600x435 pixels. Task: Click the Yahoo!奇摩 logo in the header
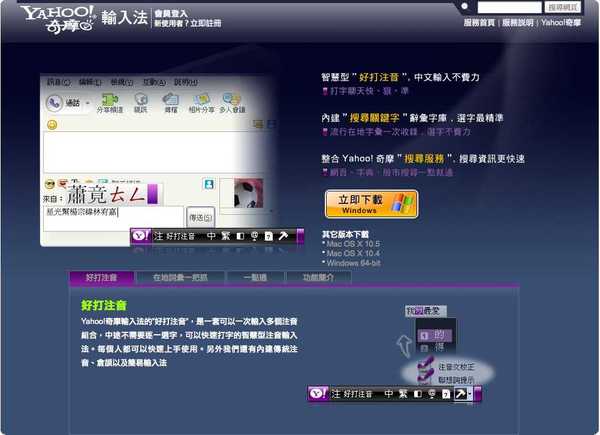(57, 19)
